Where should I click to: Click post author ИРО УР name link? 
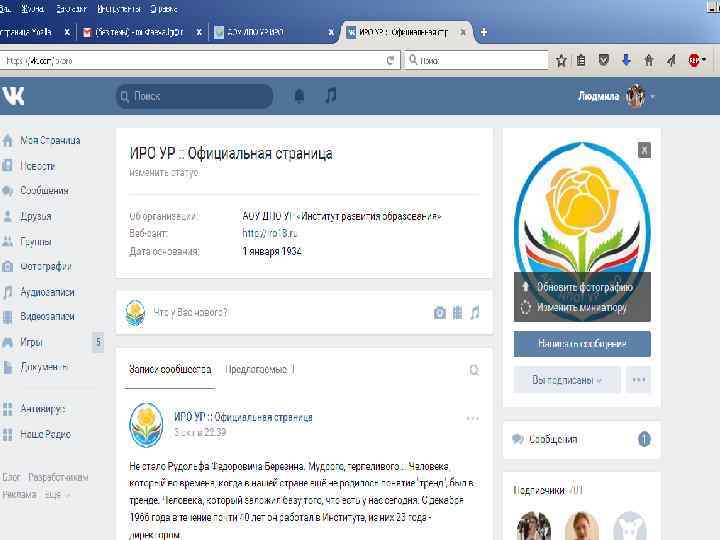pos(243,417)
